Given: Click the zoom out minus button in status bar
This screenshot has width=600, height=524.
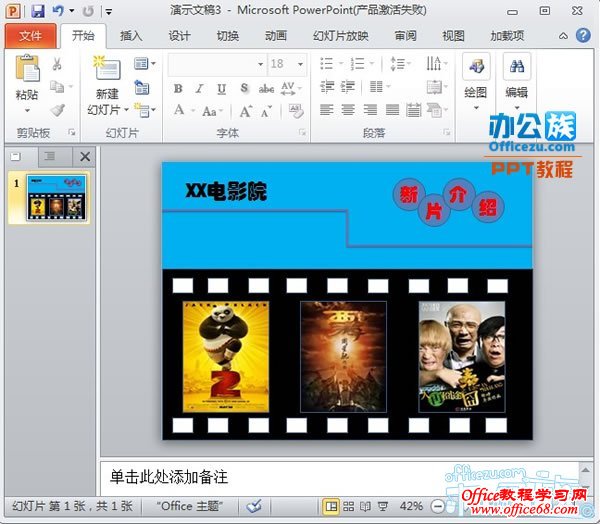Looking at the screenshot, I should coord(436,507).
